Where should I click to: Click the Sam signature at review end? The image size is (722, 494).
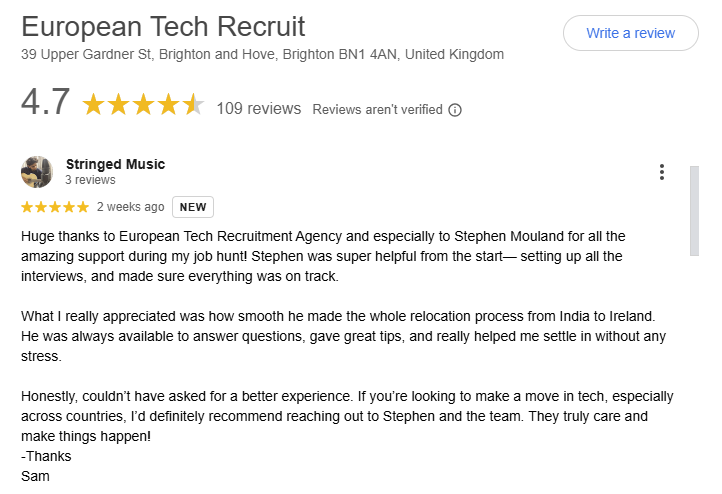click(x=35, y=477)
